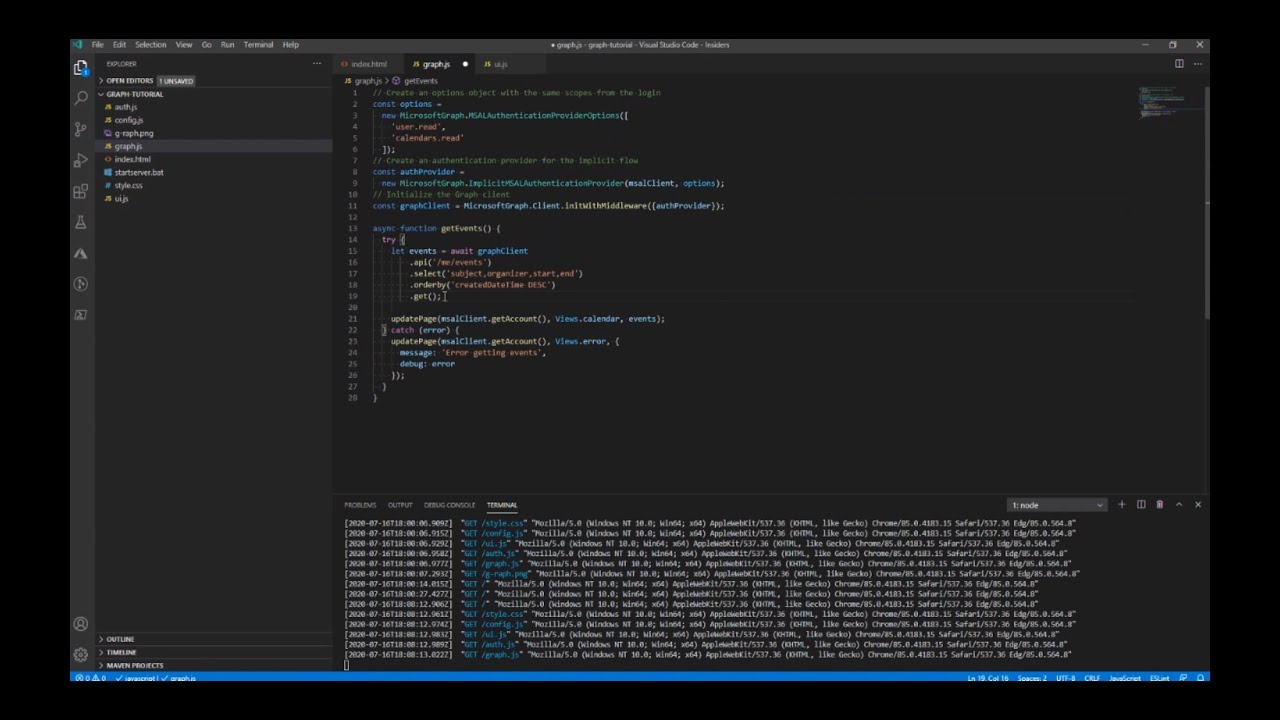
Task: Open auth.js in the Explorer
Action: pyautogui.click(x=125, y=107)
